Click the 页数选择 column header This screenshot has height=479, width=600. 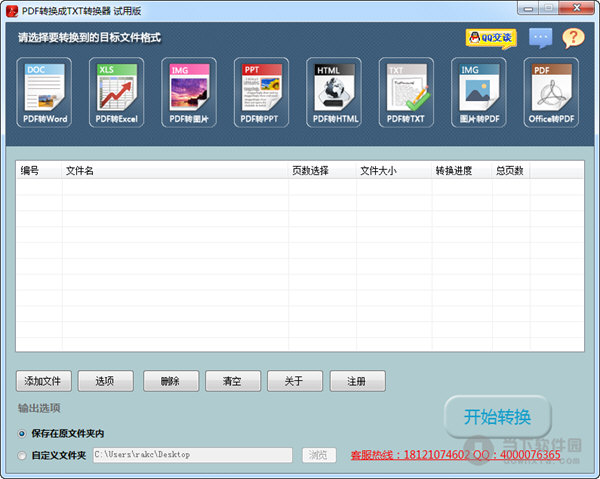(x=322, y=170)
